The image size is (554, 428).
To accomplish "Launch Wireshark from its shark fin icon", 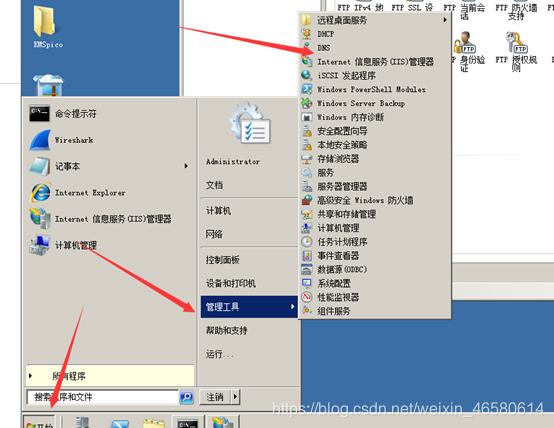I will point(40,140).
